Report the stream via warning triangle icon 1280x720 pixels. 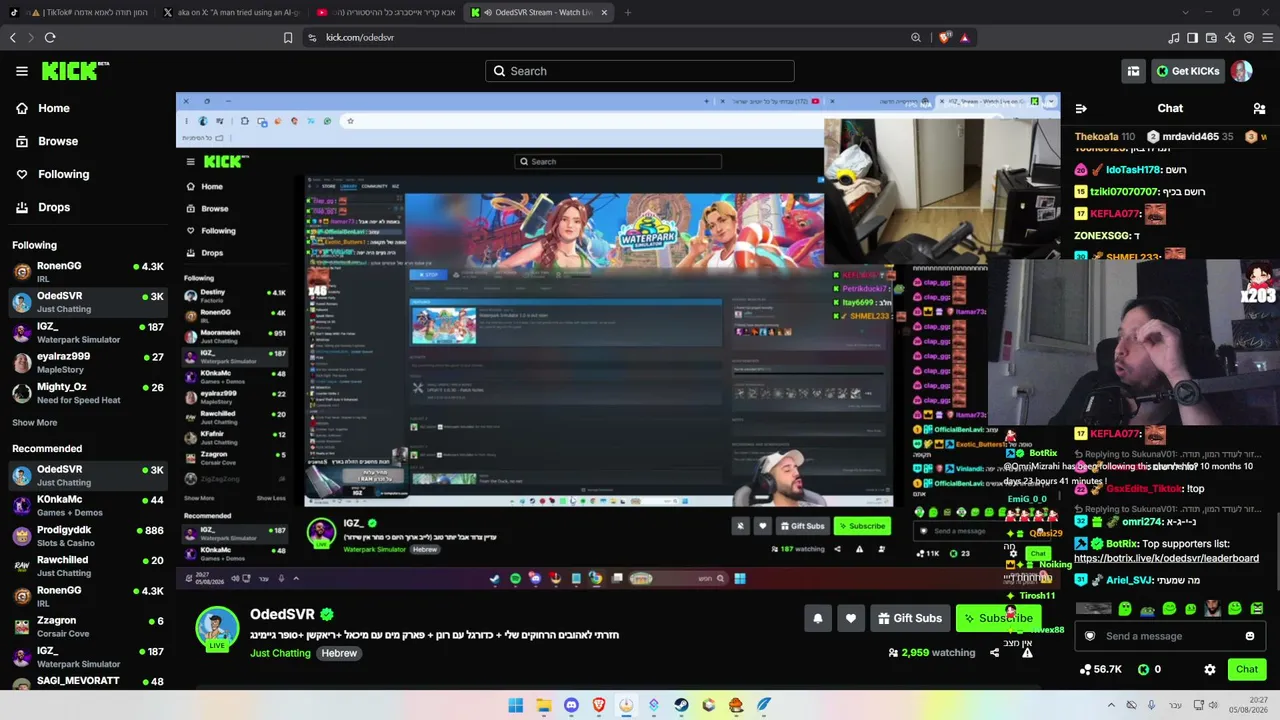pos(1027,653)
